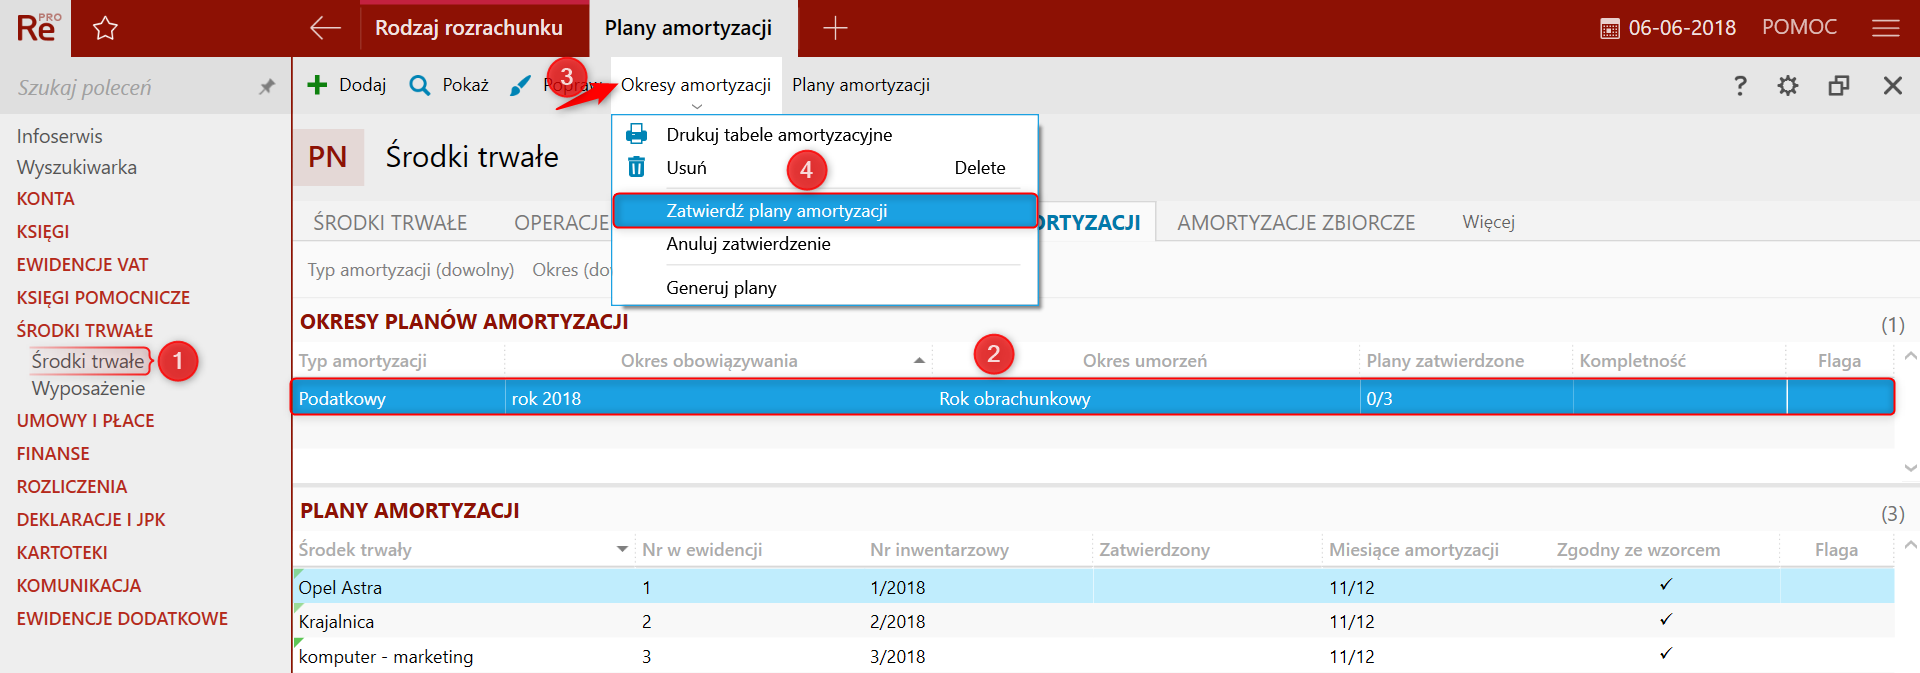Click the trash icon beside Usuń
The image size is (1920, 673).
tap(636, 167)
